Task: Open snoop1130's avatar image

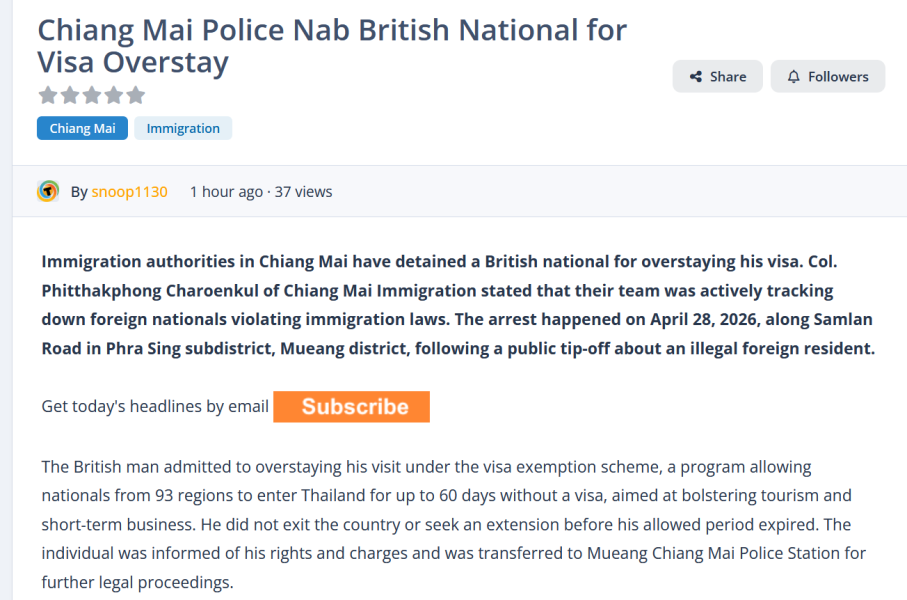Action: click(x=48, y=191)
